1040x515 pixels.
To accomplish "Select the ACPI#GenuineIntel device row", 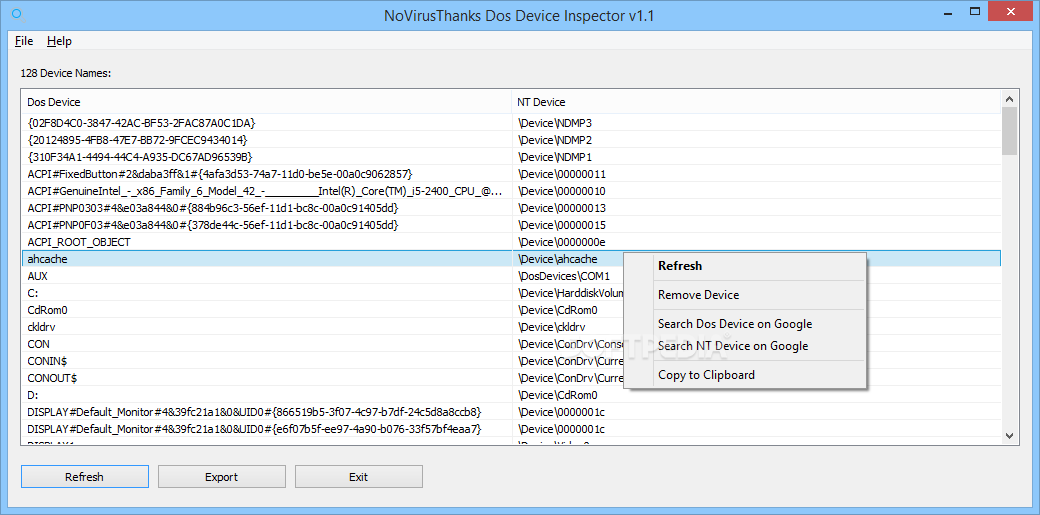I will coord(511,191).
